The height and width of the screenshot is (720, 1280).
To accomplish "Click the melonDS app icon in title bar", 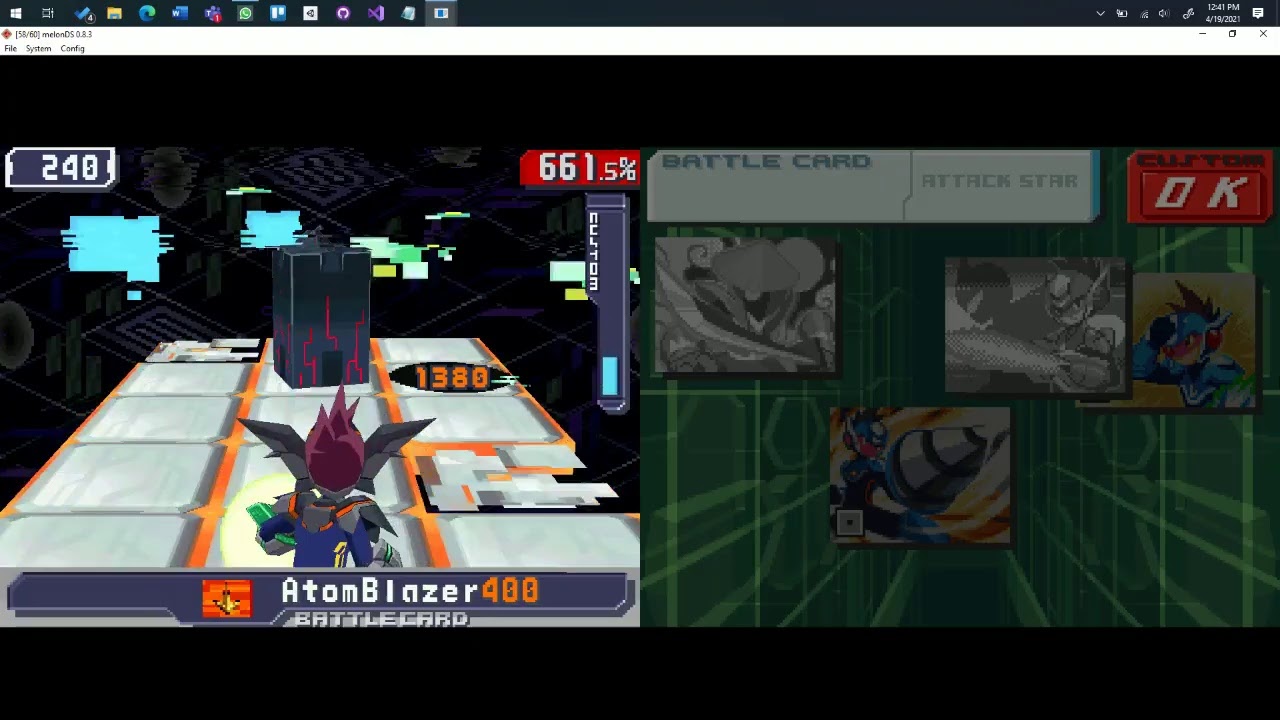I will [7, 34].
